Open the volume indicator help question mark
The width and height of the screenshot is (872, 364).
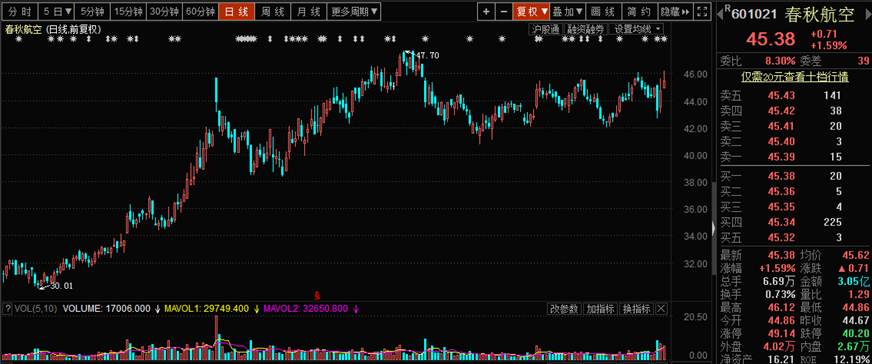7,308
